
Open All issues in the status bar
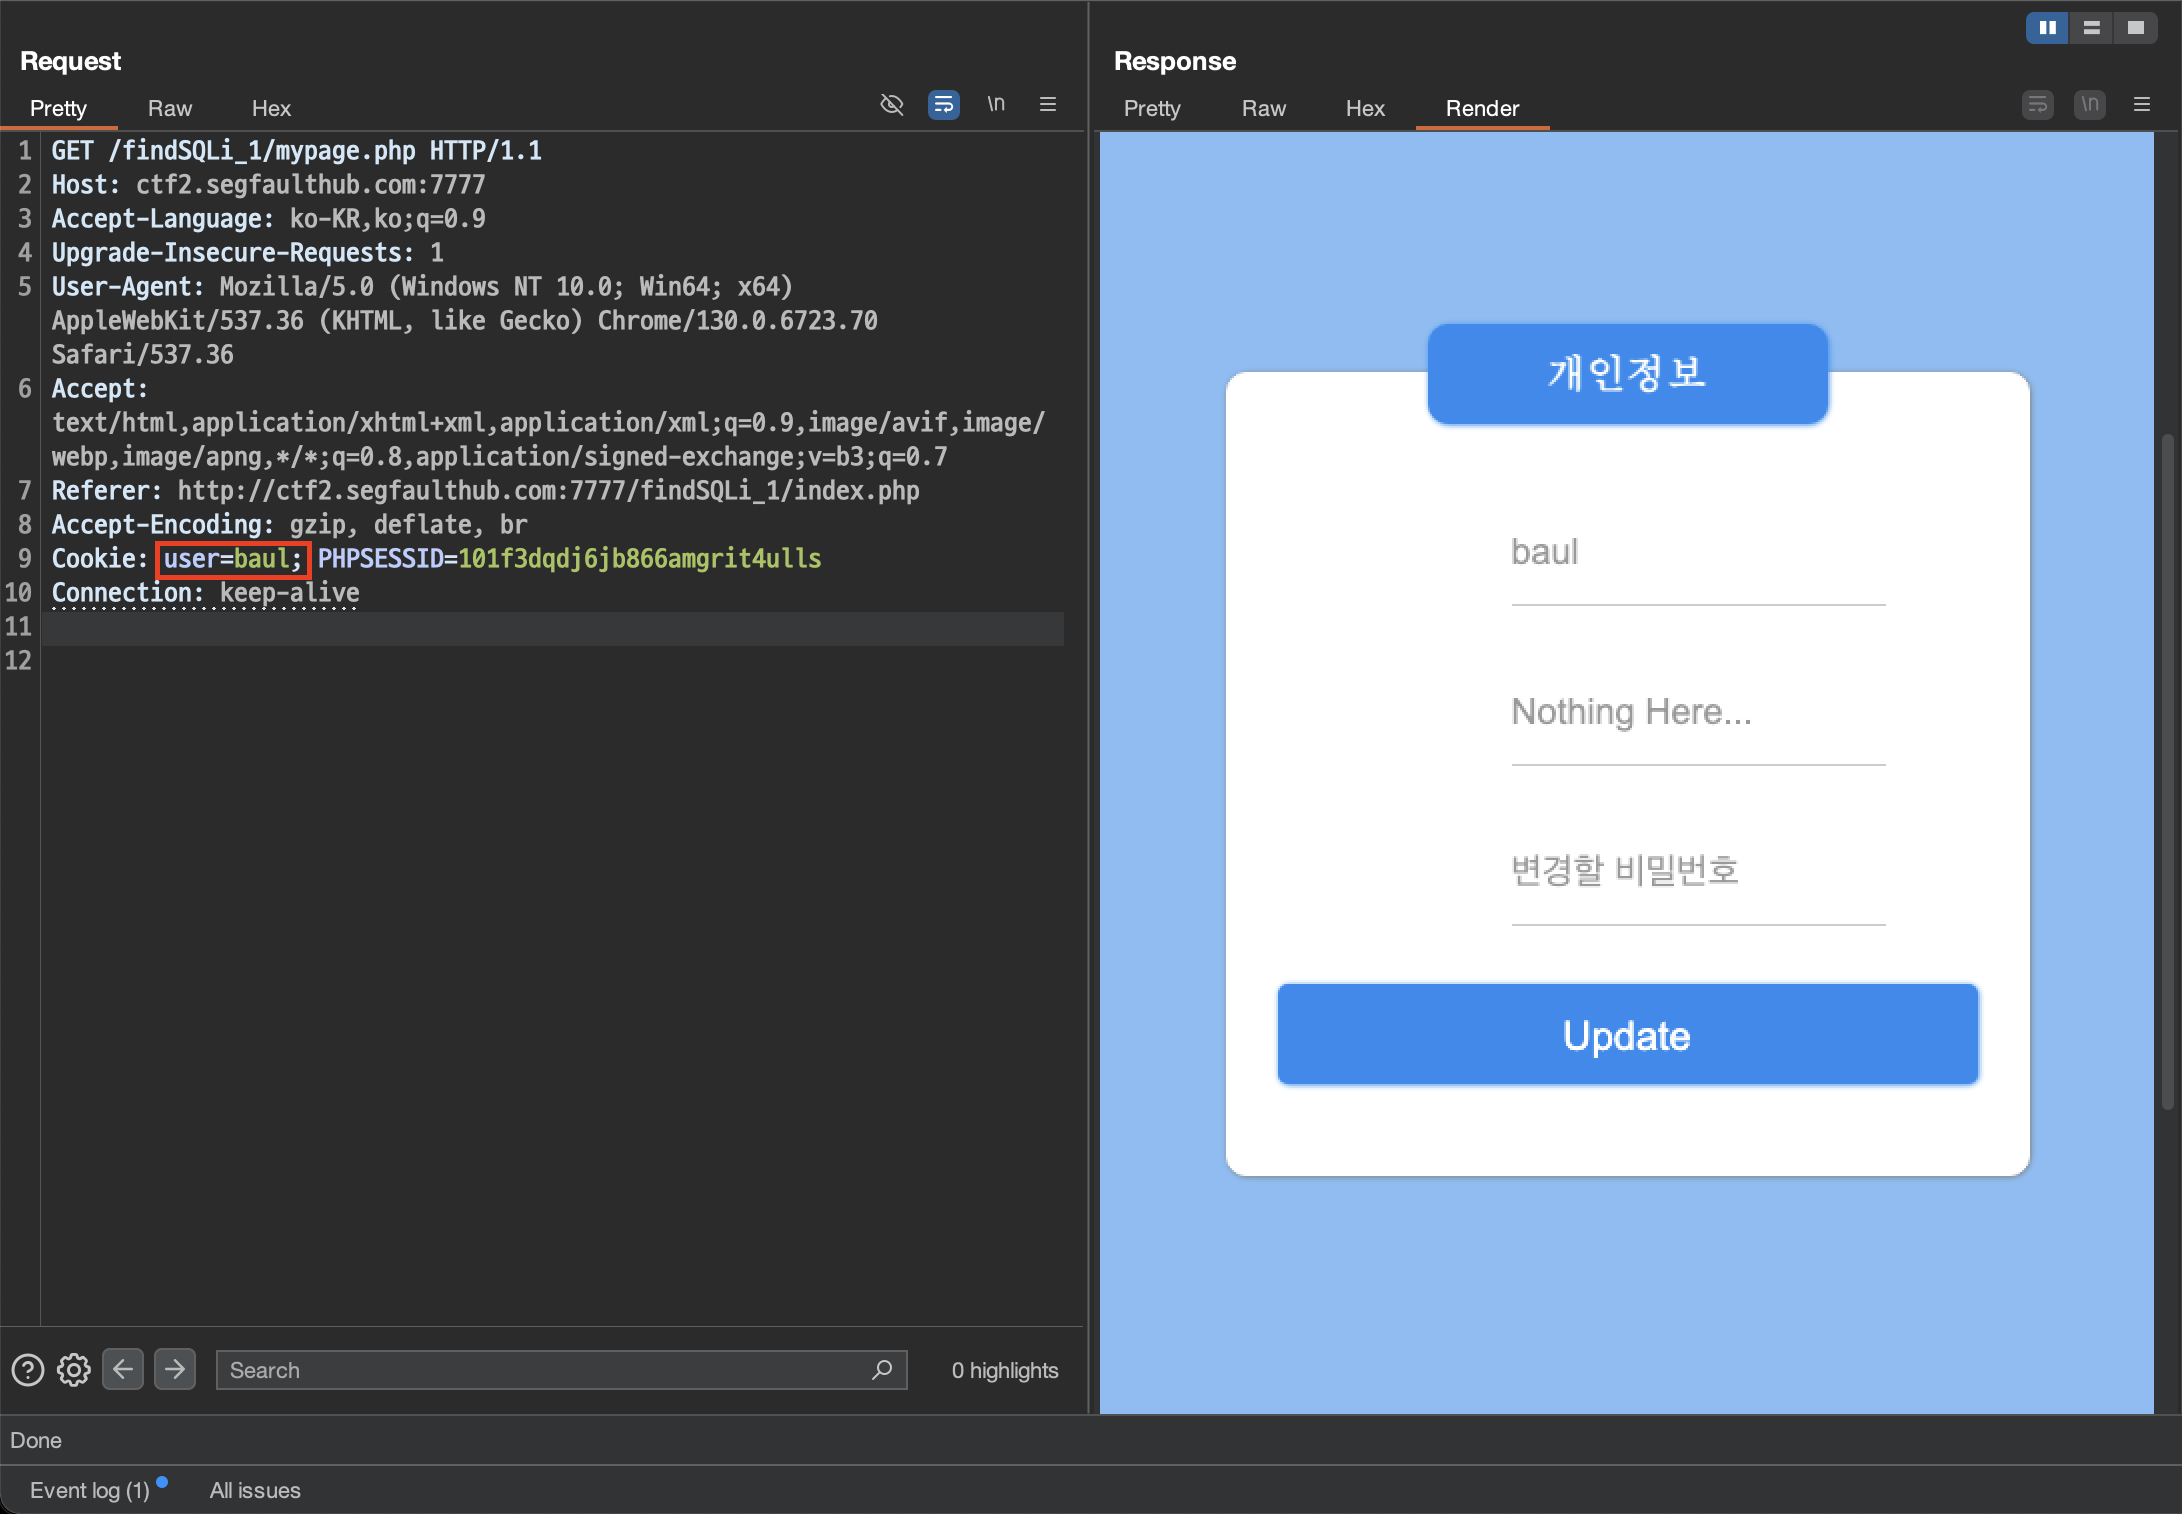pos(255,1490)
